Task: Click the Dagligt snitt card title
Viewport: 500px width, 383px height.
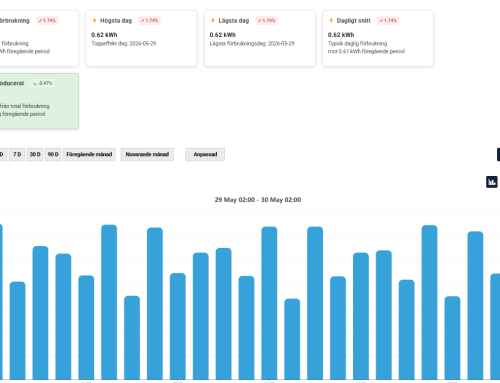Action: (353, 21)
